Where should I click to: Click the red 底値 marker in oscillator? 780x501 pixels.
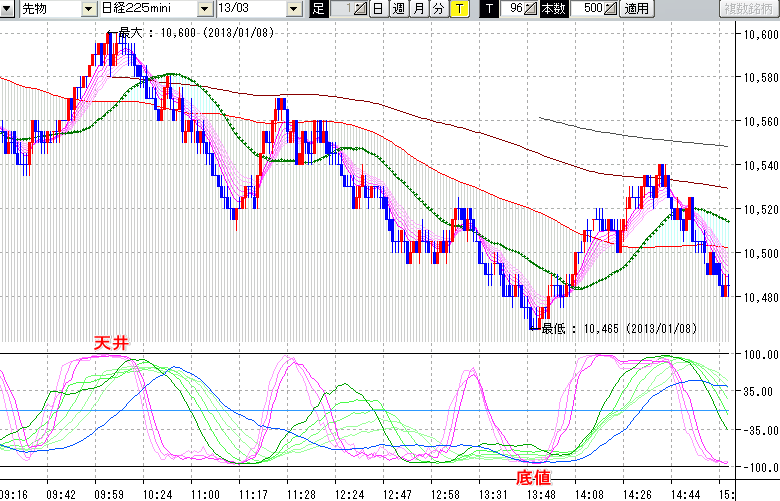532,478
